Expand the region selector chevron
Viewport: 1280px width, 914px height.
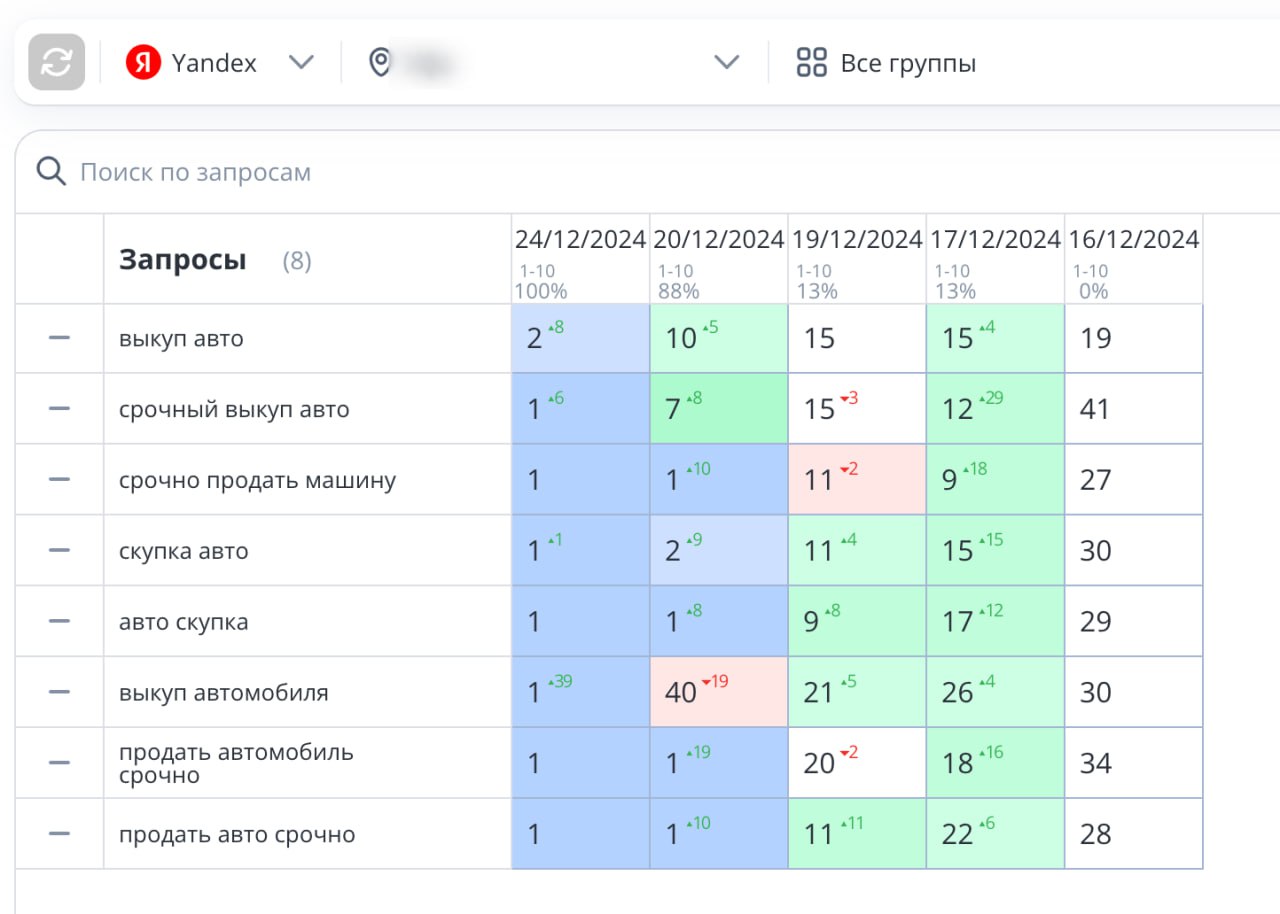click(727, 63)
